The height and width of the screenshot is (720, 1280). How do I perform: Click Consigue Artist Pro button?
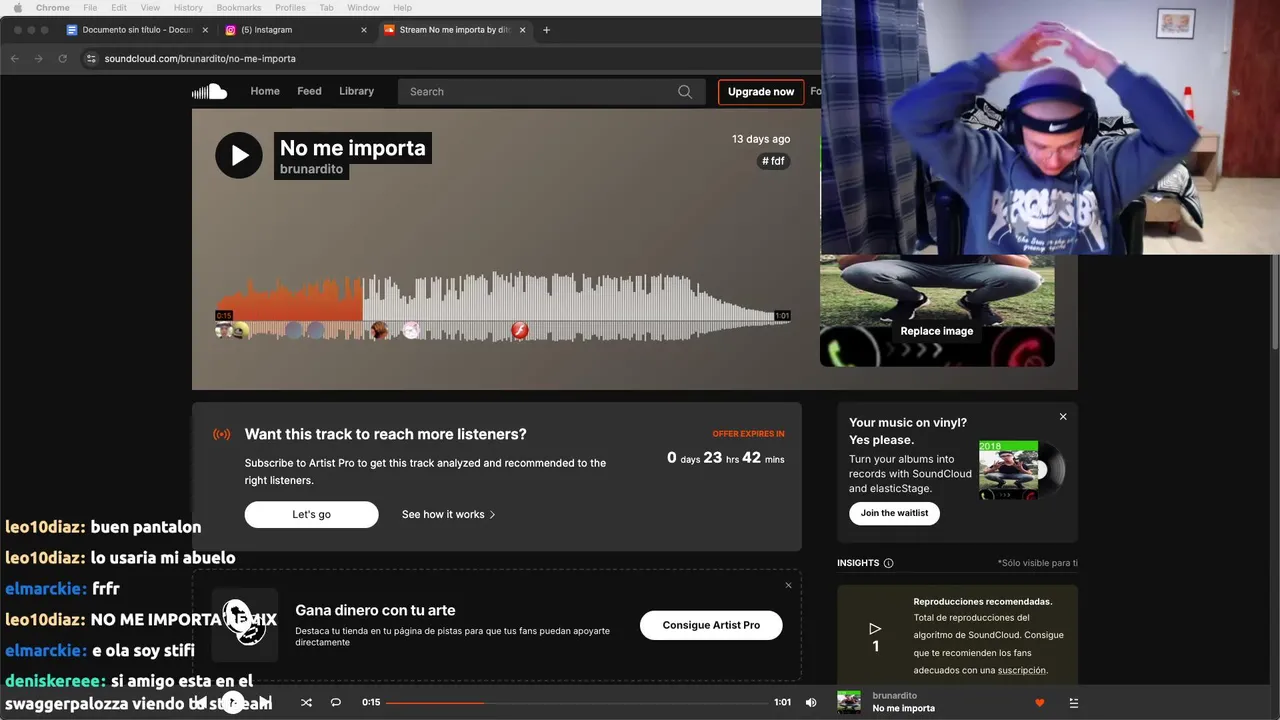pyautogui.click(x=711, y=625)
